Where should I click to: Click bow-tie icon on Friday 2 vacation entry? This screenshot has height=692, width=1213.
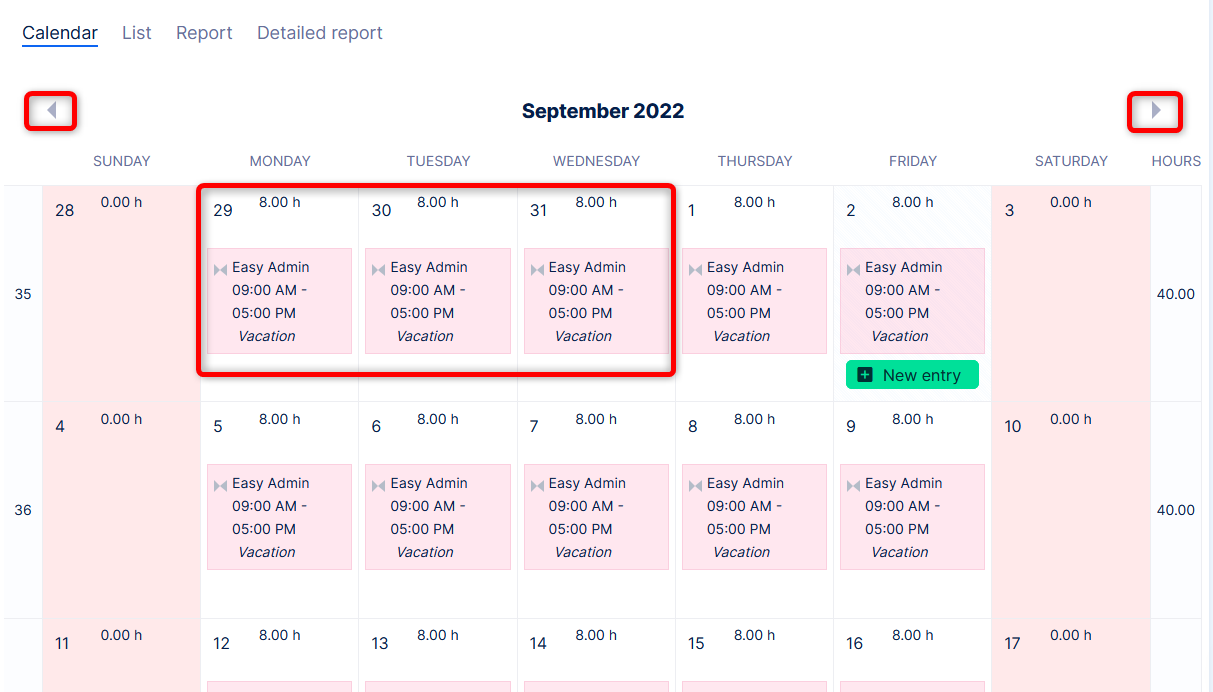(x=853, y=269)
